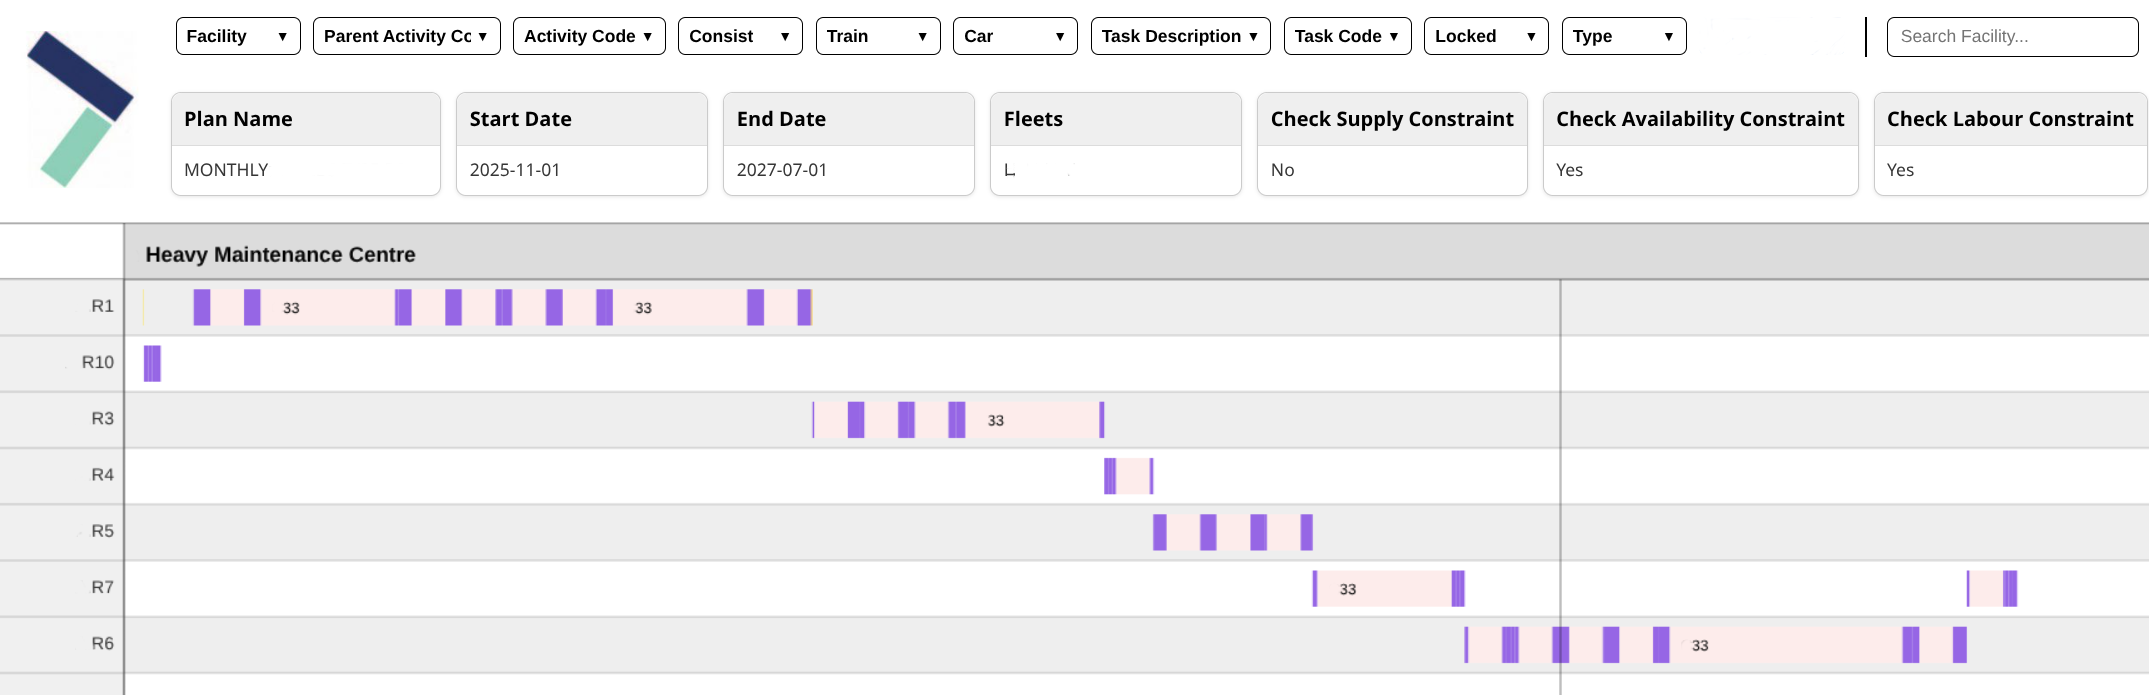Click the Search Facility input field
This screenshot has height=695, width=2149.
click(2012, 37)
